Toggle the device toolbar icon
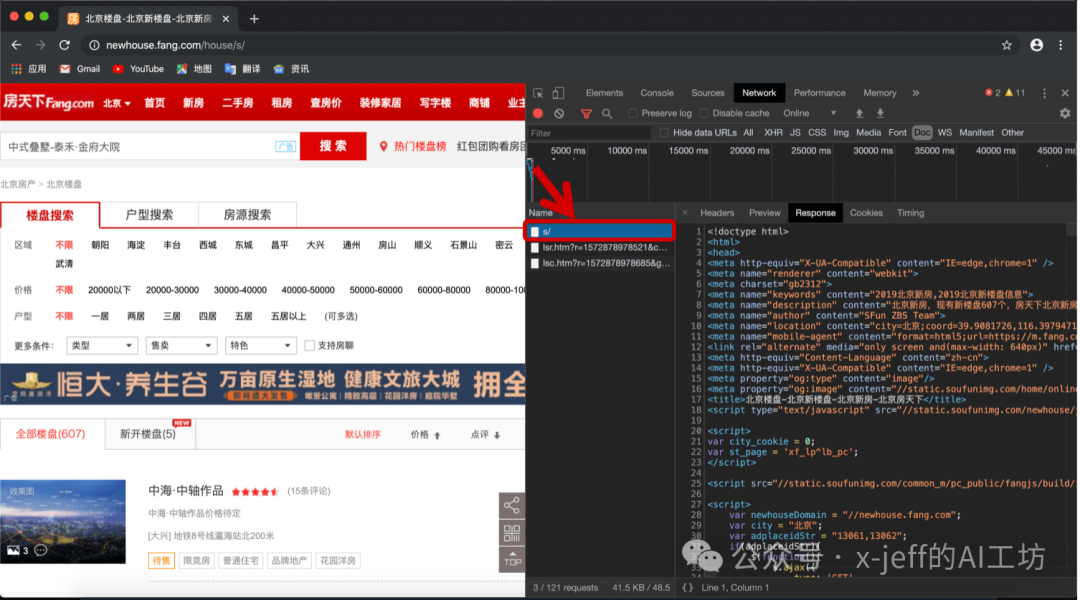This screenshot has height=600, width=1080. (x=559, y=93)
